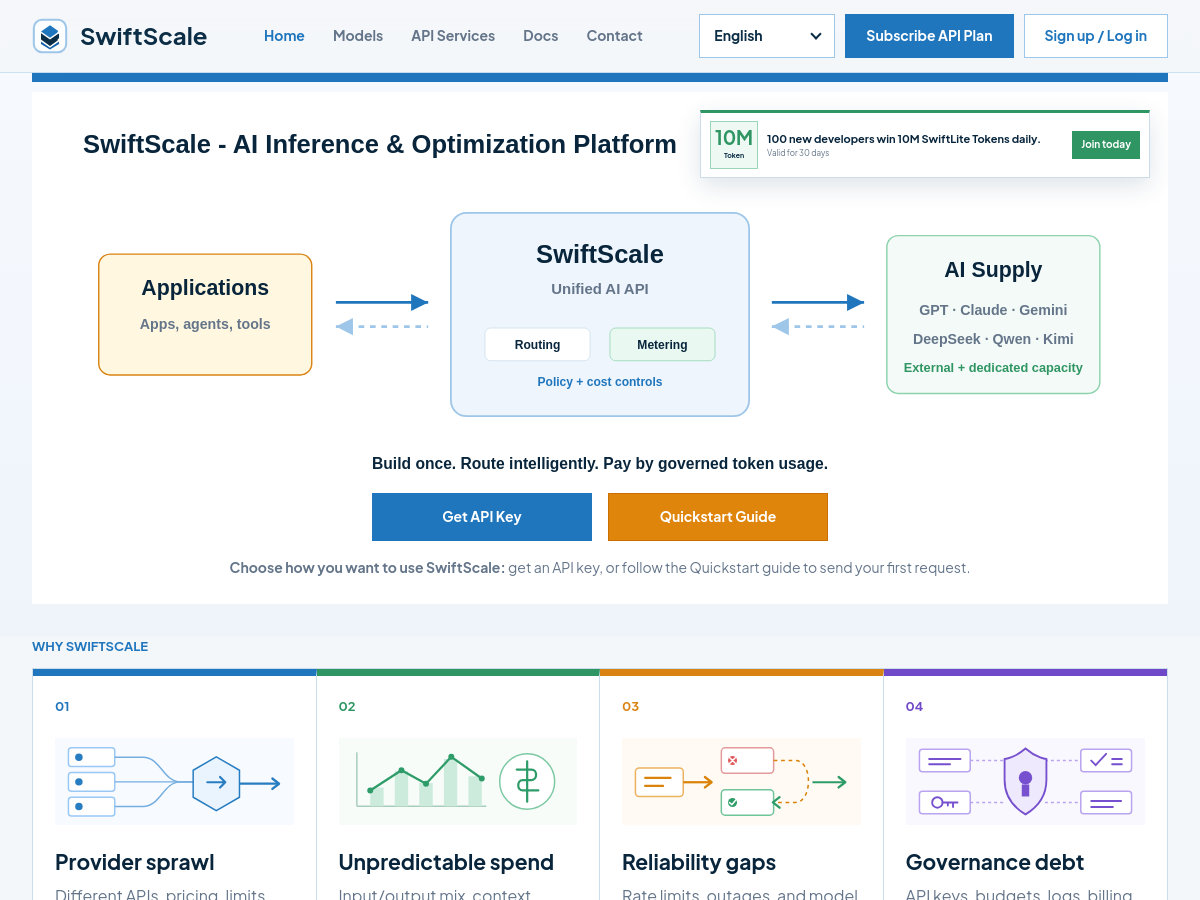Viewport: 1200px width, 900px height.
Task: Click the Join today button
Action: [1106, 145]
